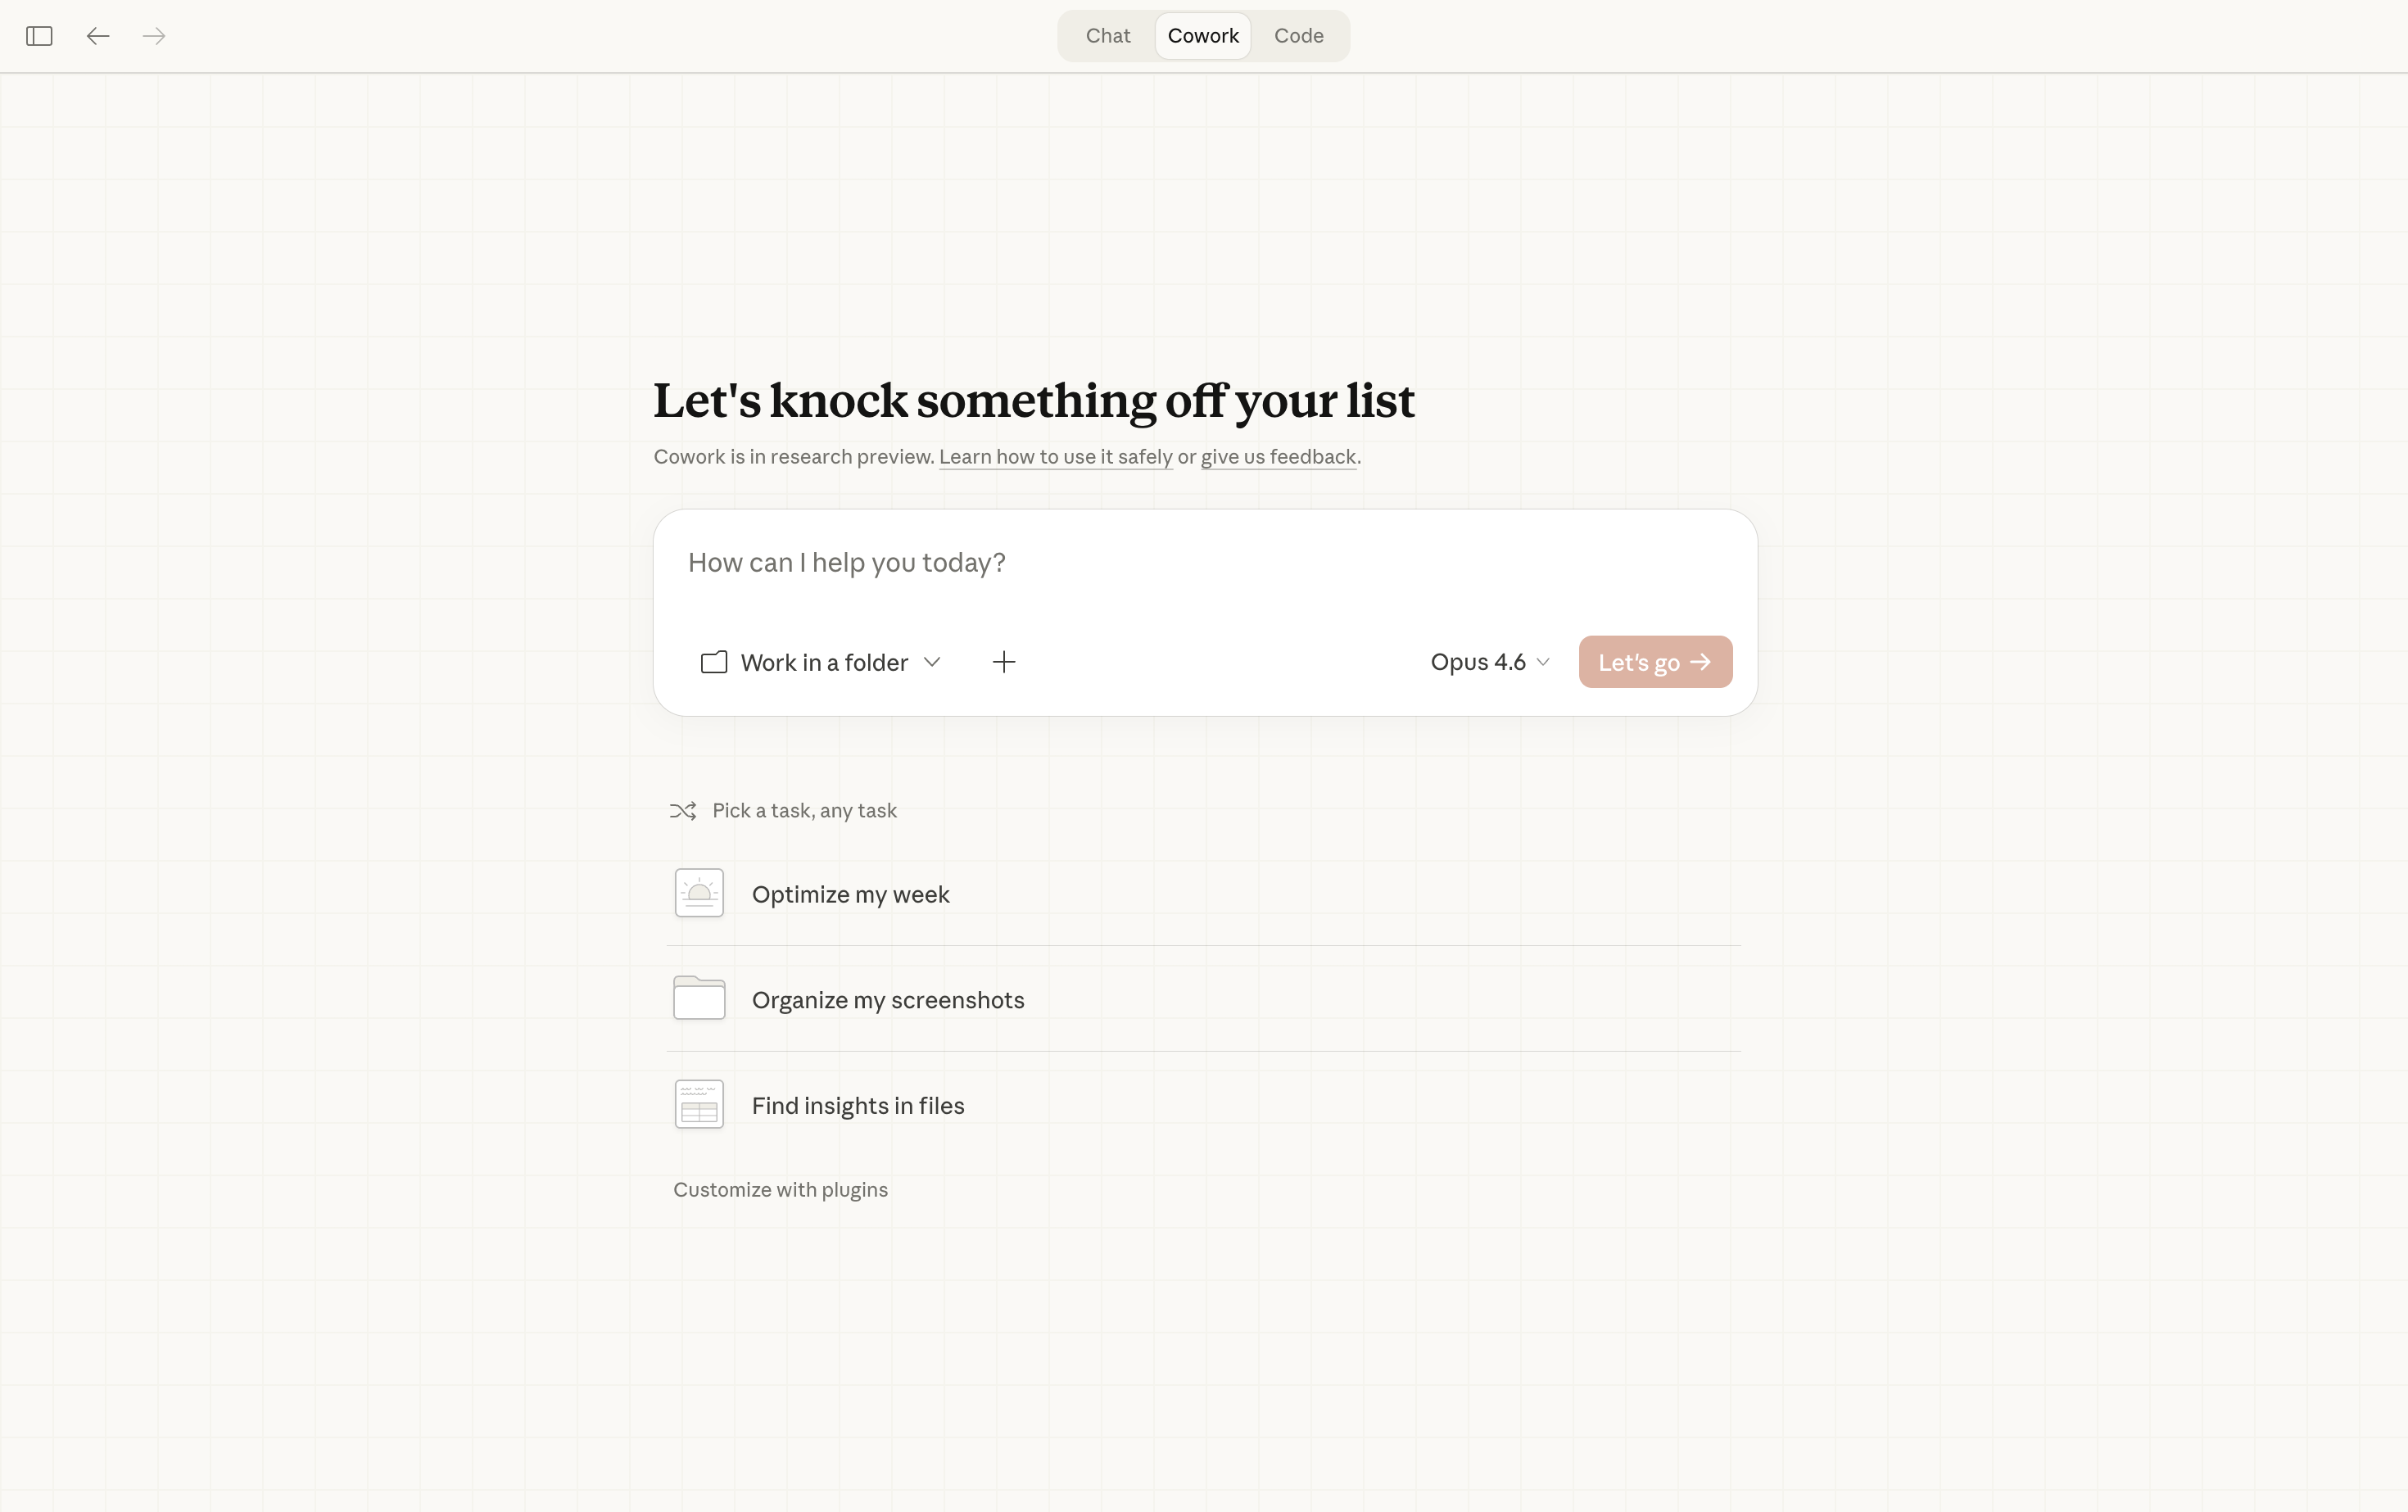Expand the Opus 4.6 model selector
Screen dimensions: 2408x1512
1489,662
